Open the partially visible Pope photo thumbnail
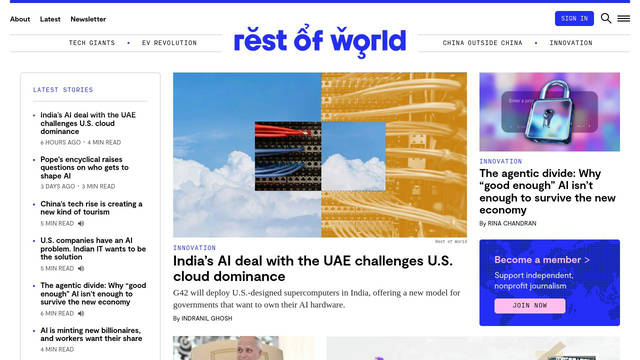The height and width of the screenshot is (360, 640). (x=244, y=348)
